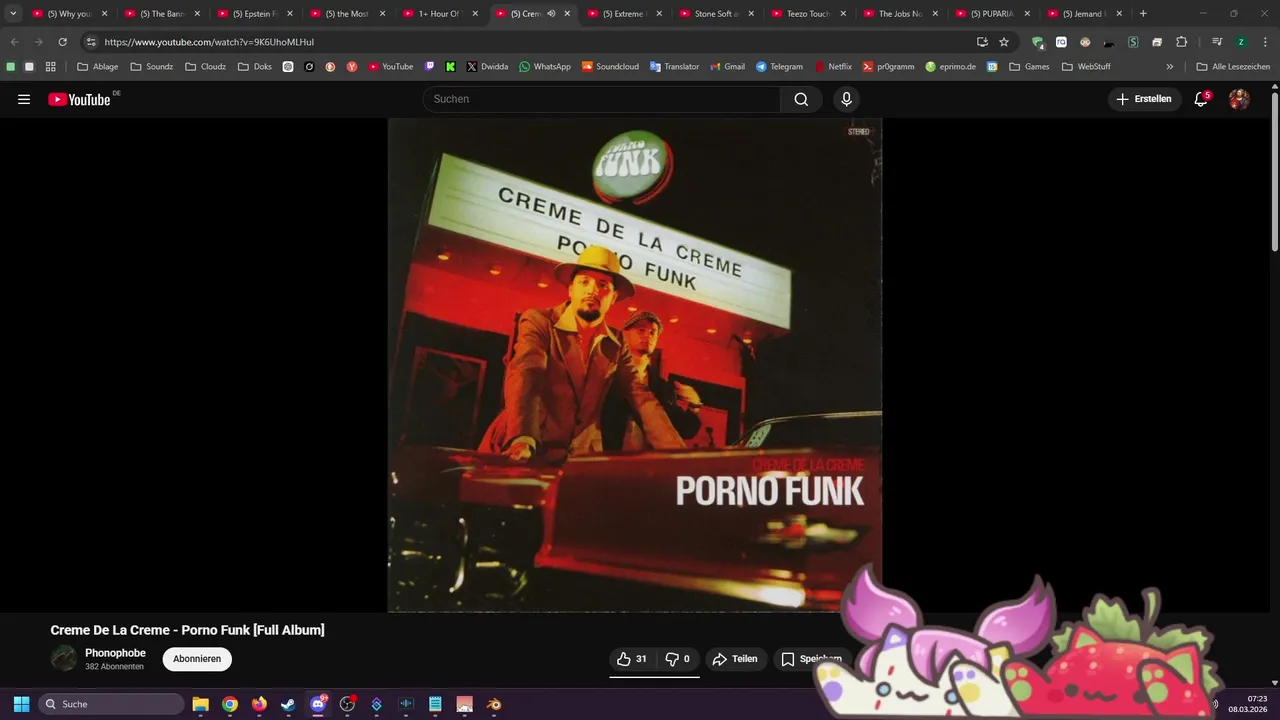Mute the playing Creme tab speaker icon

click(x=551, y=14)
